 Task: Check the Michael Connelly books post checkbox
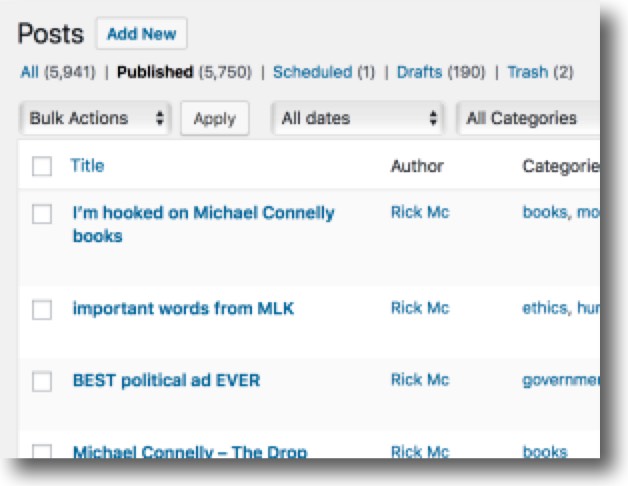click(42, 214)
